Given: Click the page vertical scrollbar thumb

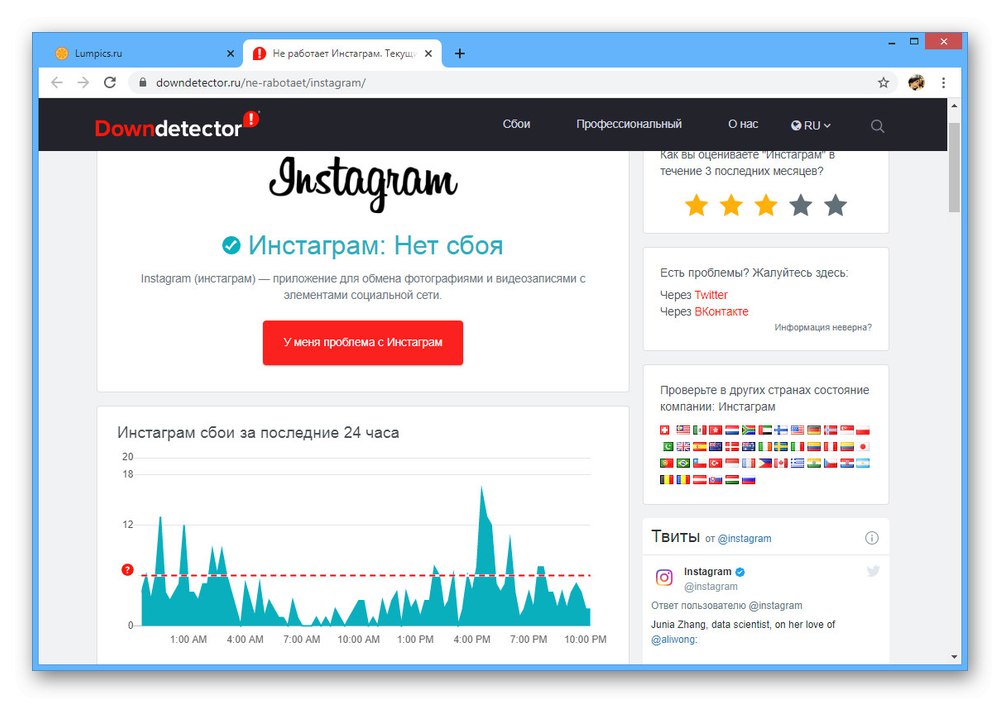Looking at the screenshot, I should (954, 167).
